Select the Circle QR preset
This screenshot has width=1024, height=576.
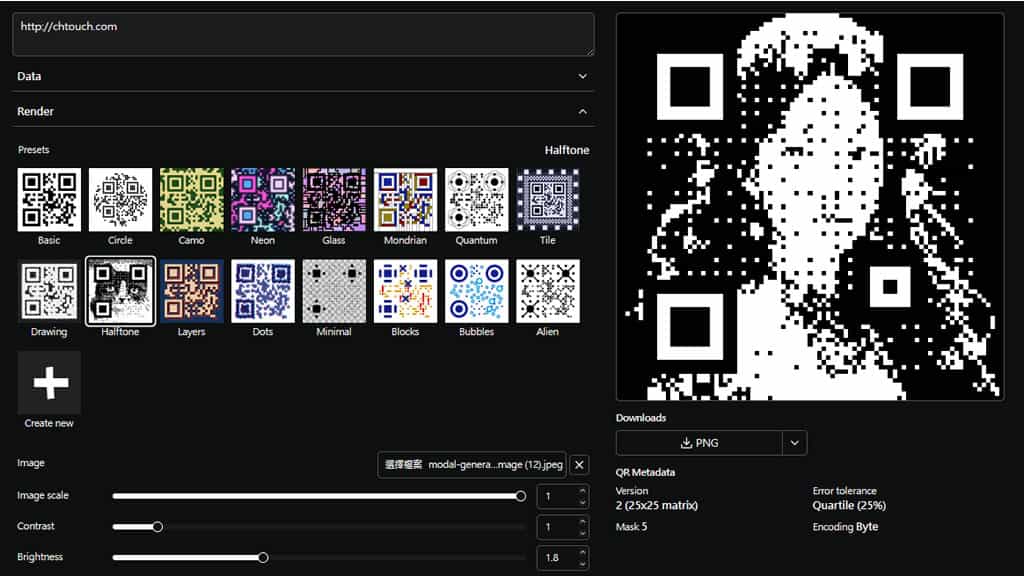click(120, 200)
